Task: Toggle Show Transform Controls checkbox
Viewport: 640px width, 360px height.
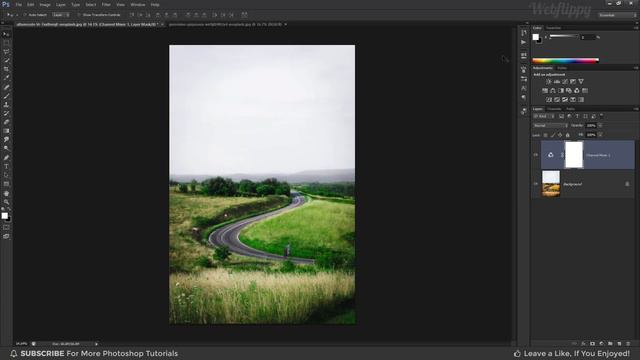Action: coord(79,15)
